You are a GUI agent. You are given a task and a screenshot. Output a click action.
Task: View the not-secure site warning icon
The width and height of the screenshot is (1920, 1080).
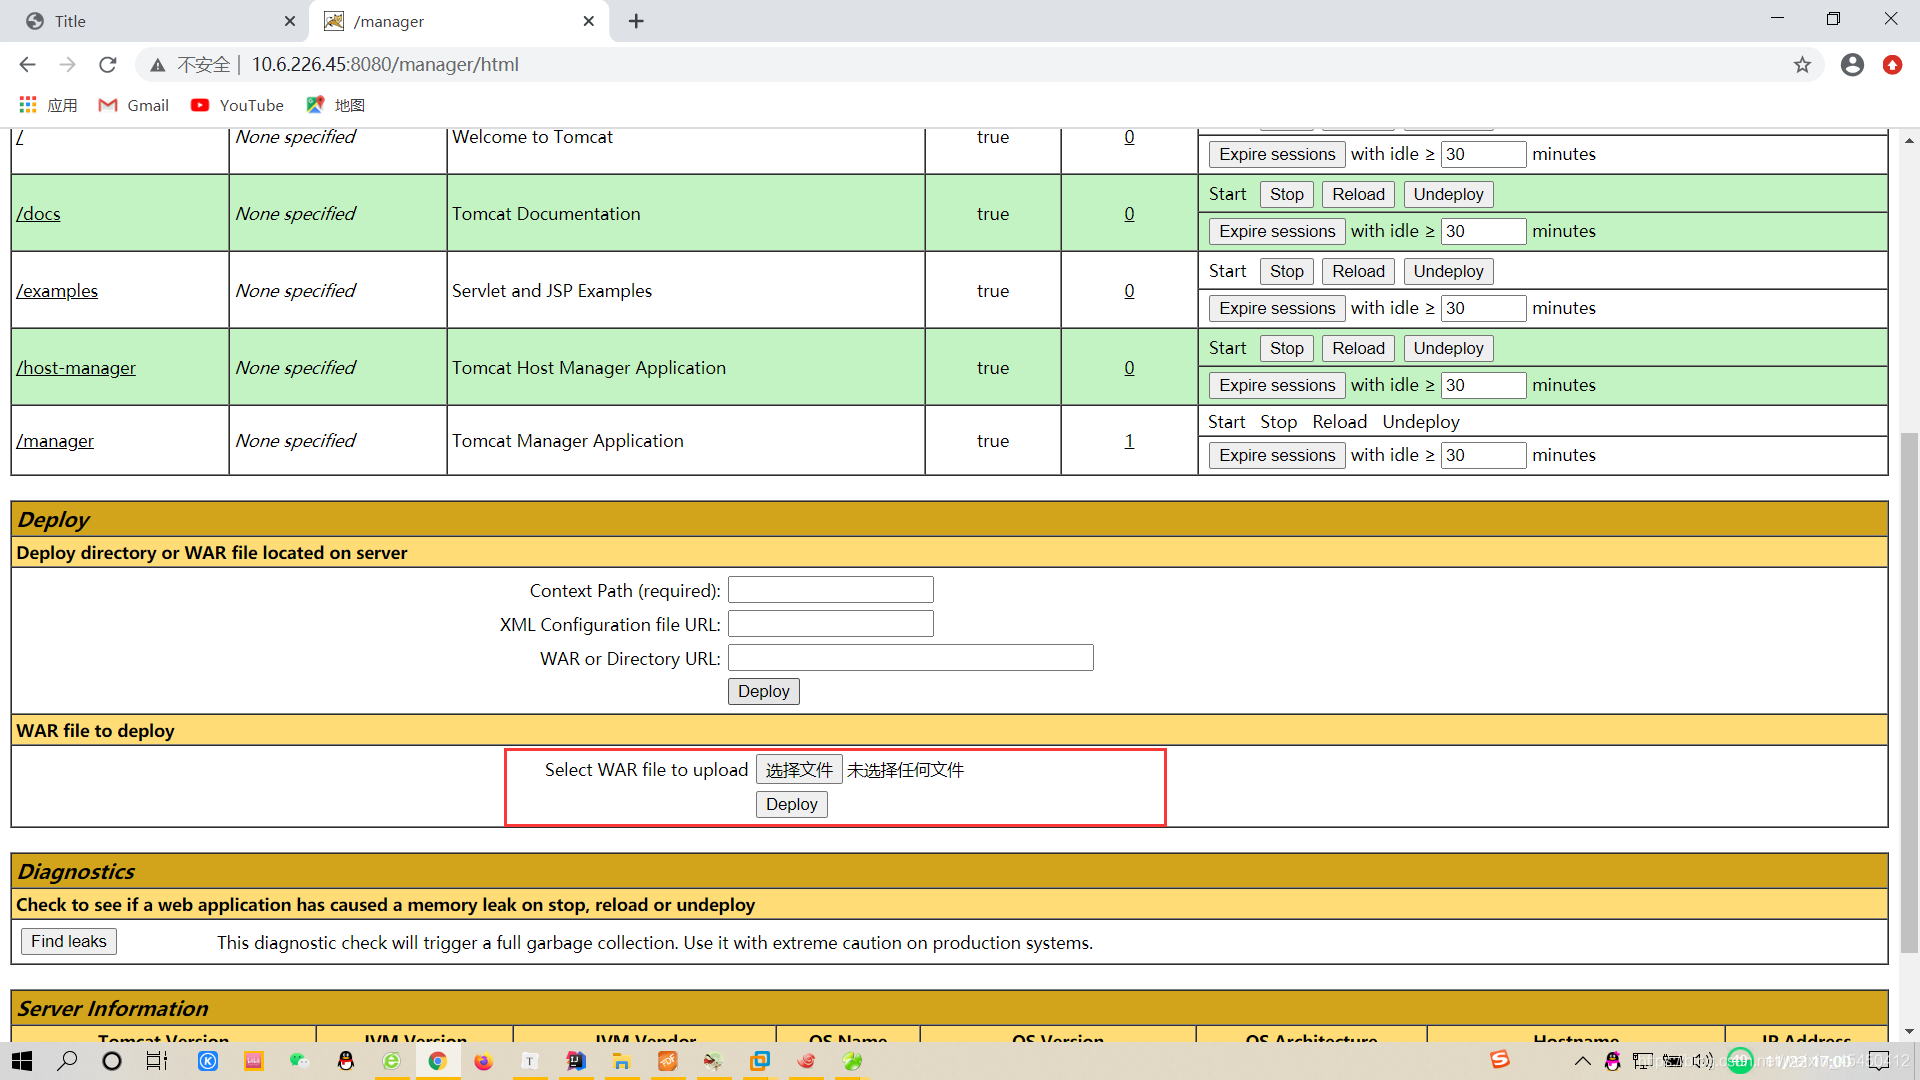(x=158, y=65)
